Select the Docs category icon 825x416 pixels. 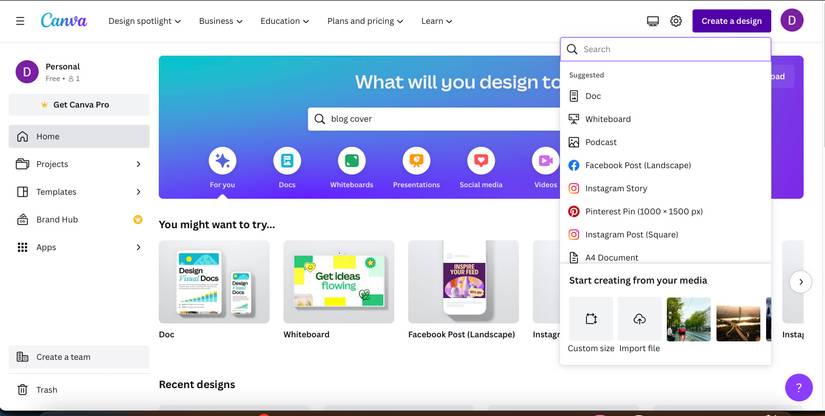[x=287, y=161]
